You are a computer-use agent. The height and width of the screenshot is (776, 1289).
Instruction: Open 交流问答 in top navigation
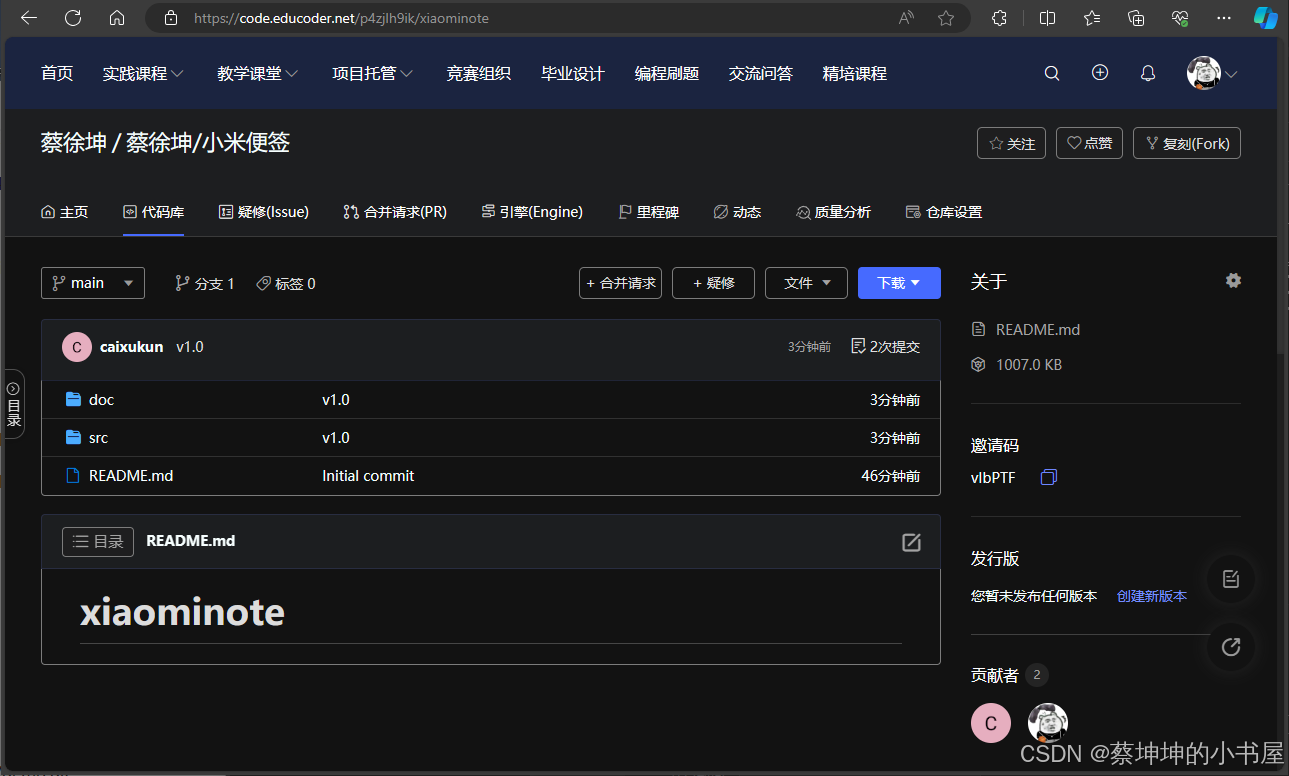(761, 73)
